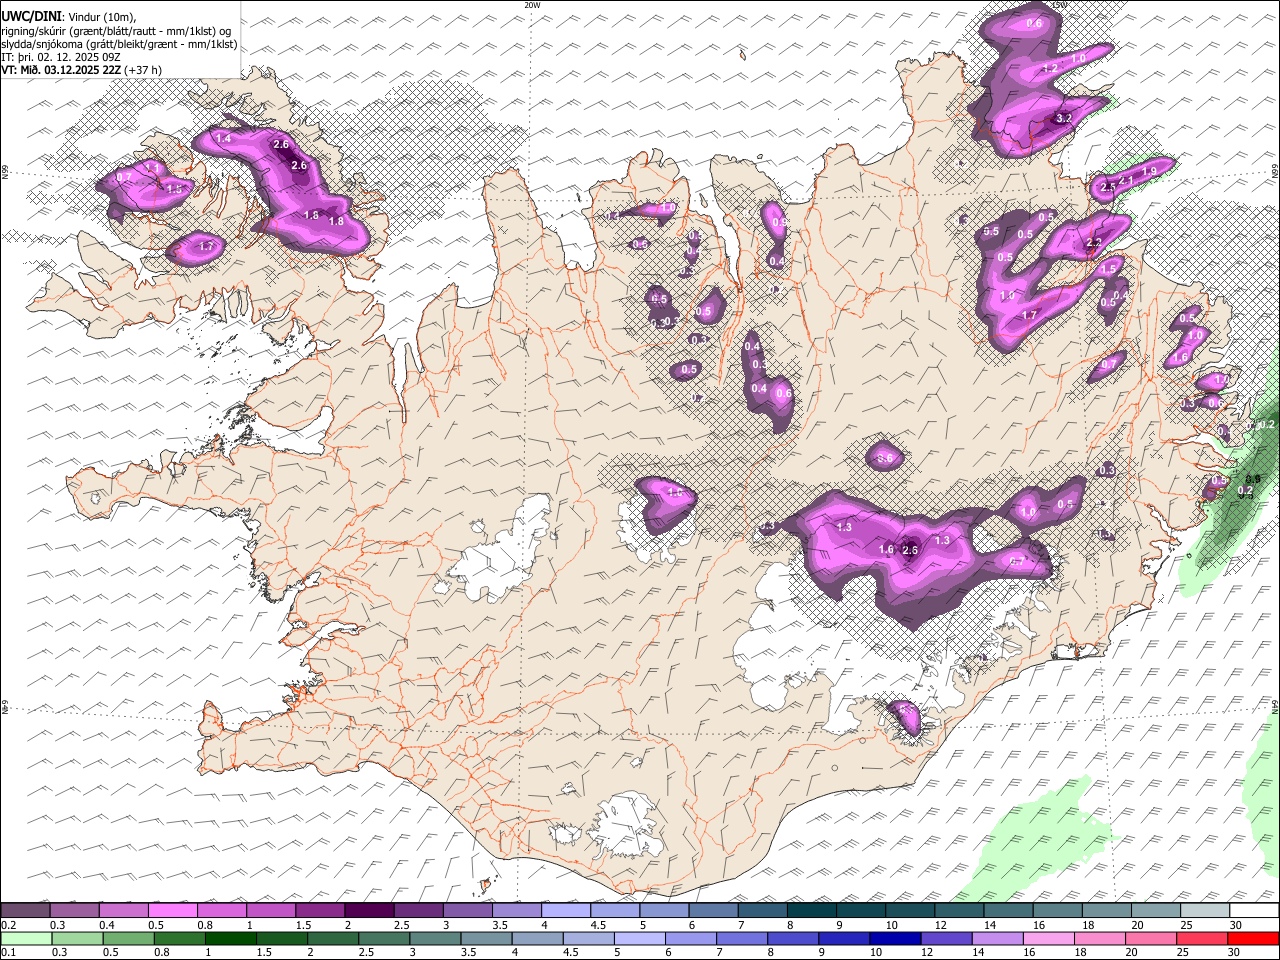
Task: Click the '1.1' value in the far northwest
Action: (153, 167)
